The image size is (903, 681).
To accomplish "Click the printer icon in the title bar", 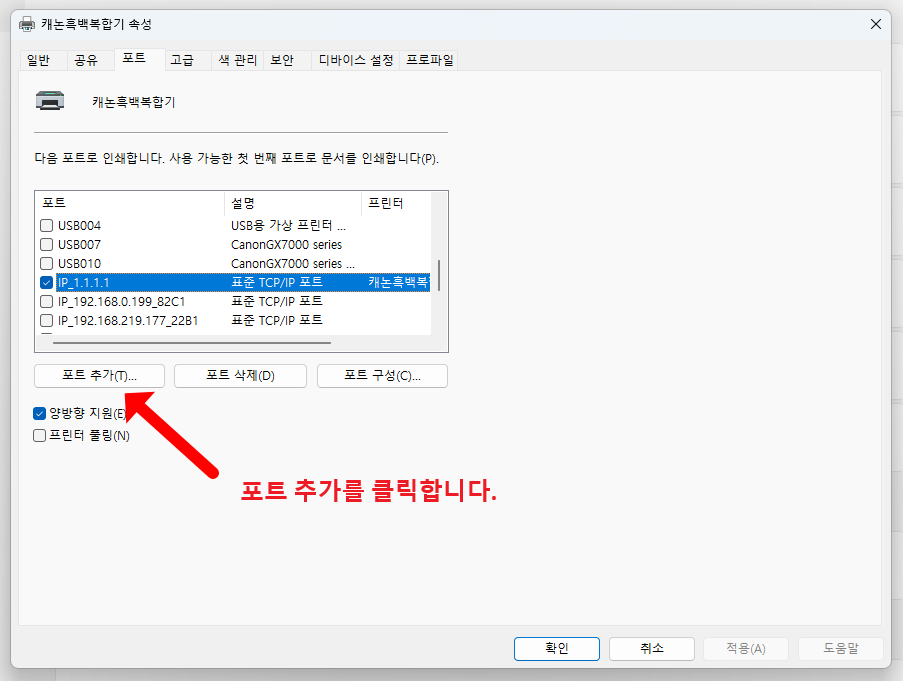I will [x=26, y=23].
